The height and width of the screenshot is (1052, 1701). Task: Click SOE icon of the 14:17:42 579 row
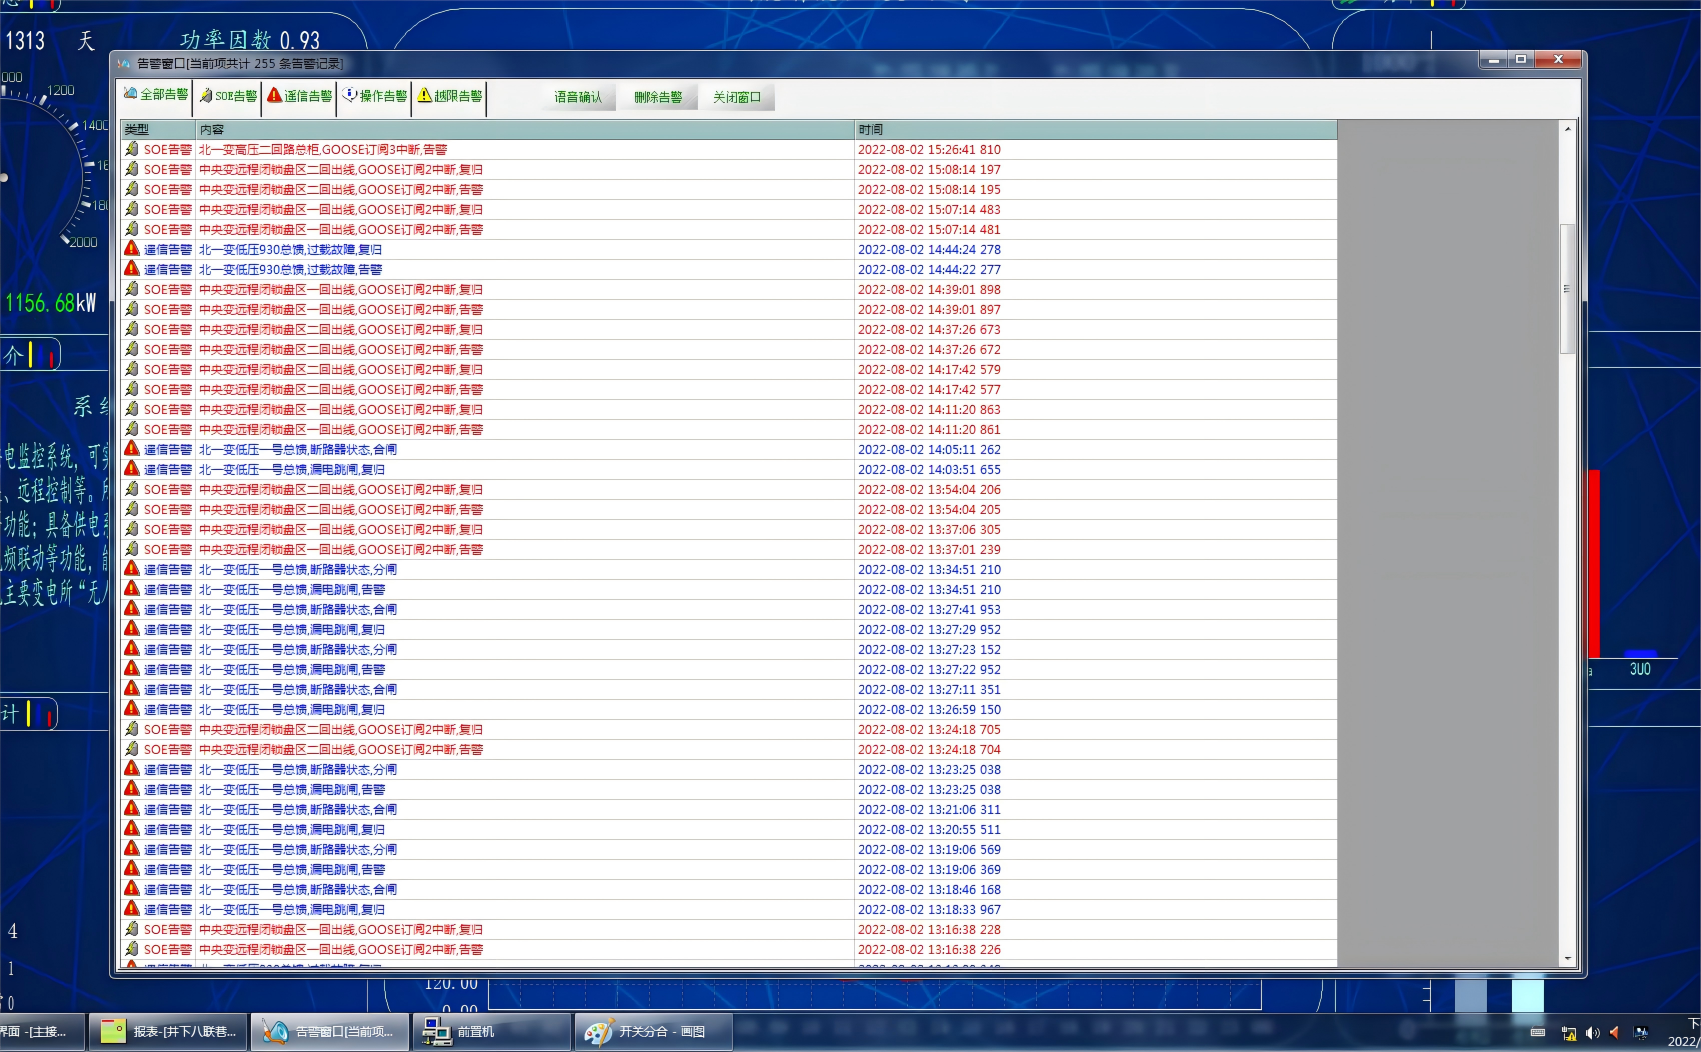[132, 369]
